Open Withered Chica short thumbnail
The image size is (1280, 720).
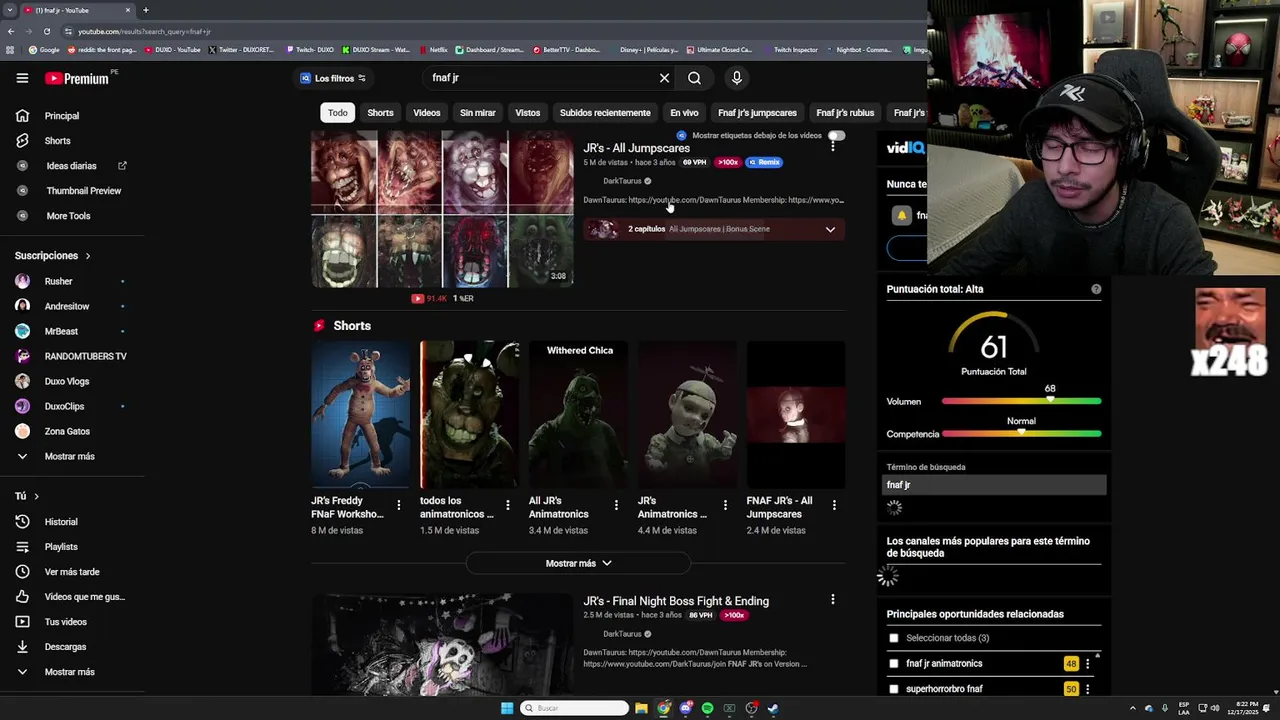[578, 415]
